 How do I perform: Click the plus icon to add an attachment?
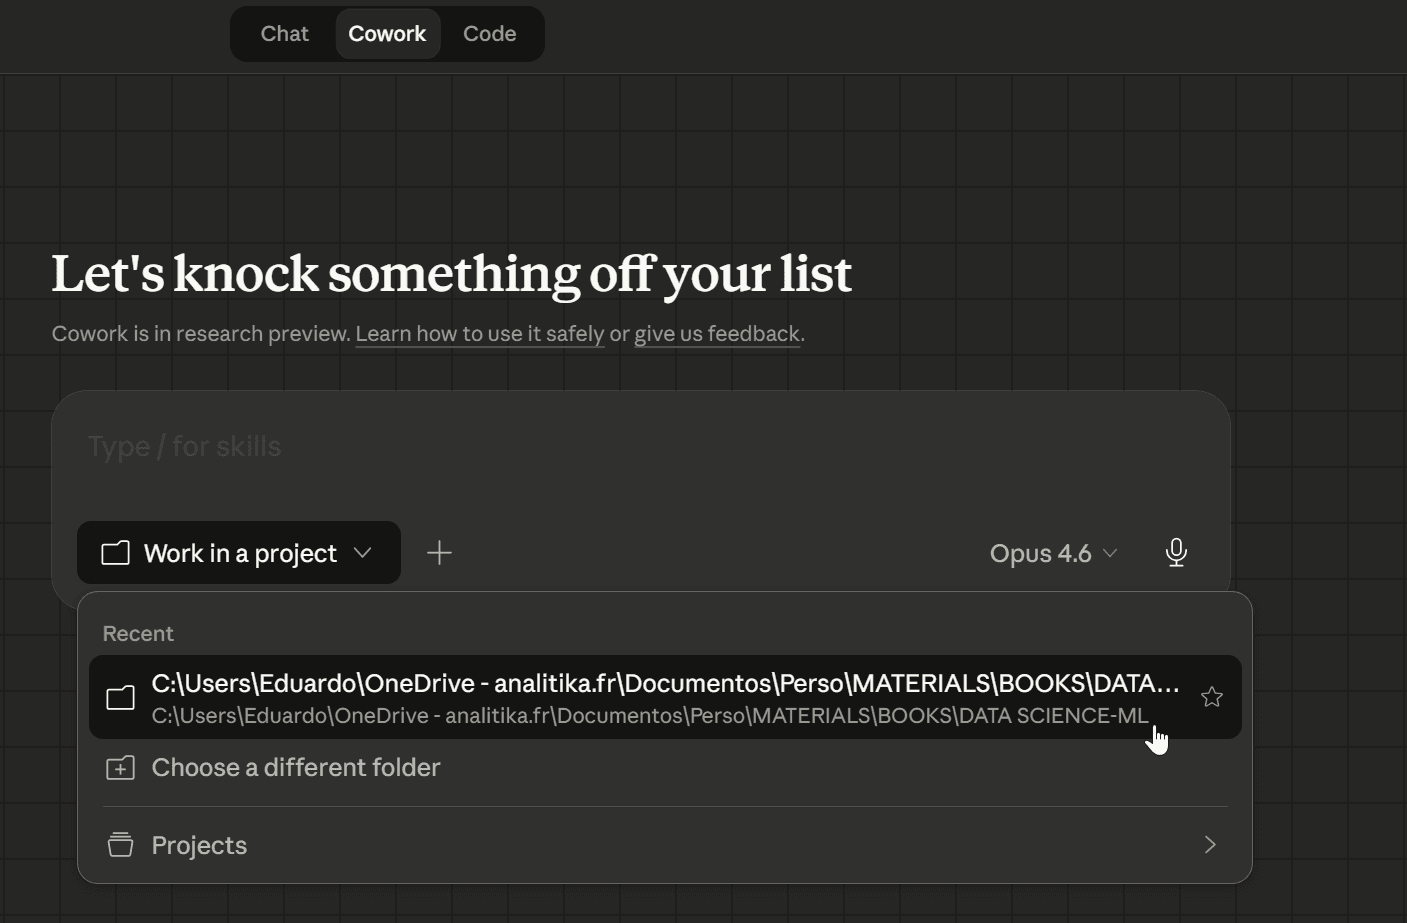coord(439,553)
